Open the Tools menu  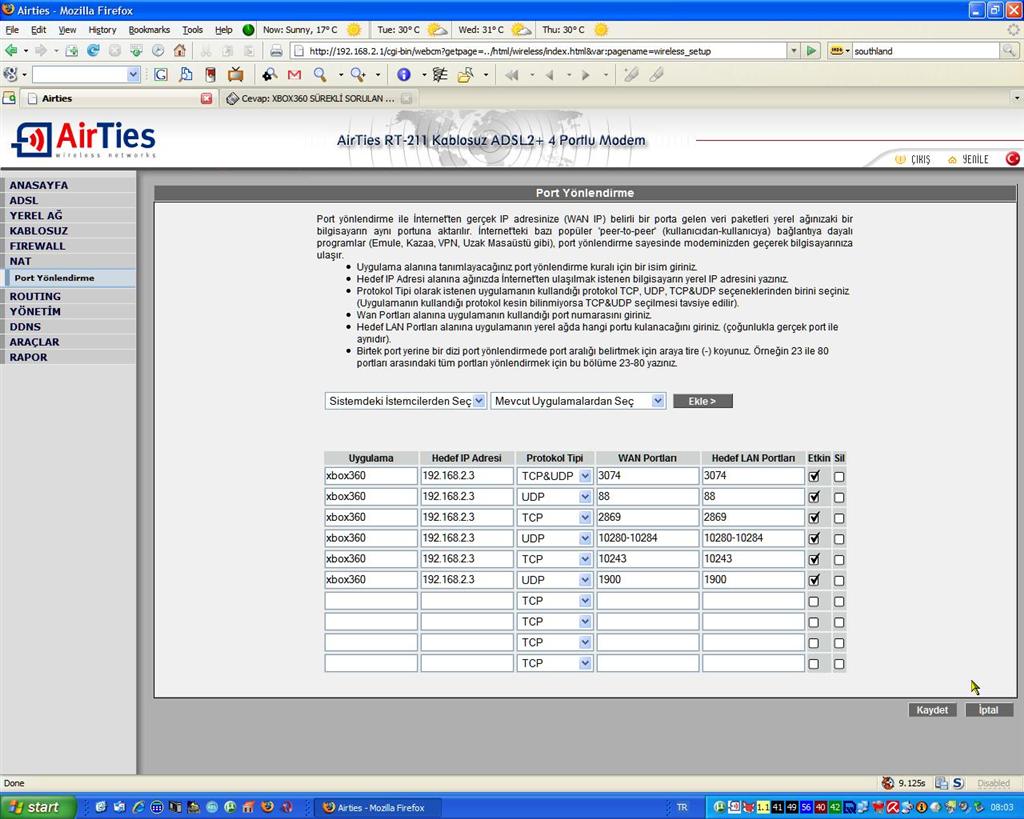coord(192,30)
